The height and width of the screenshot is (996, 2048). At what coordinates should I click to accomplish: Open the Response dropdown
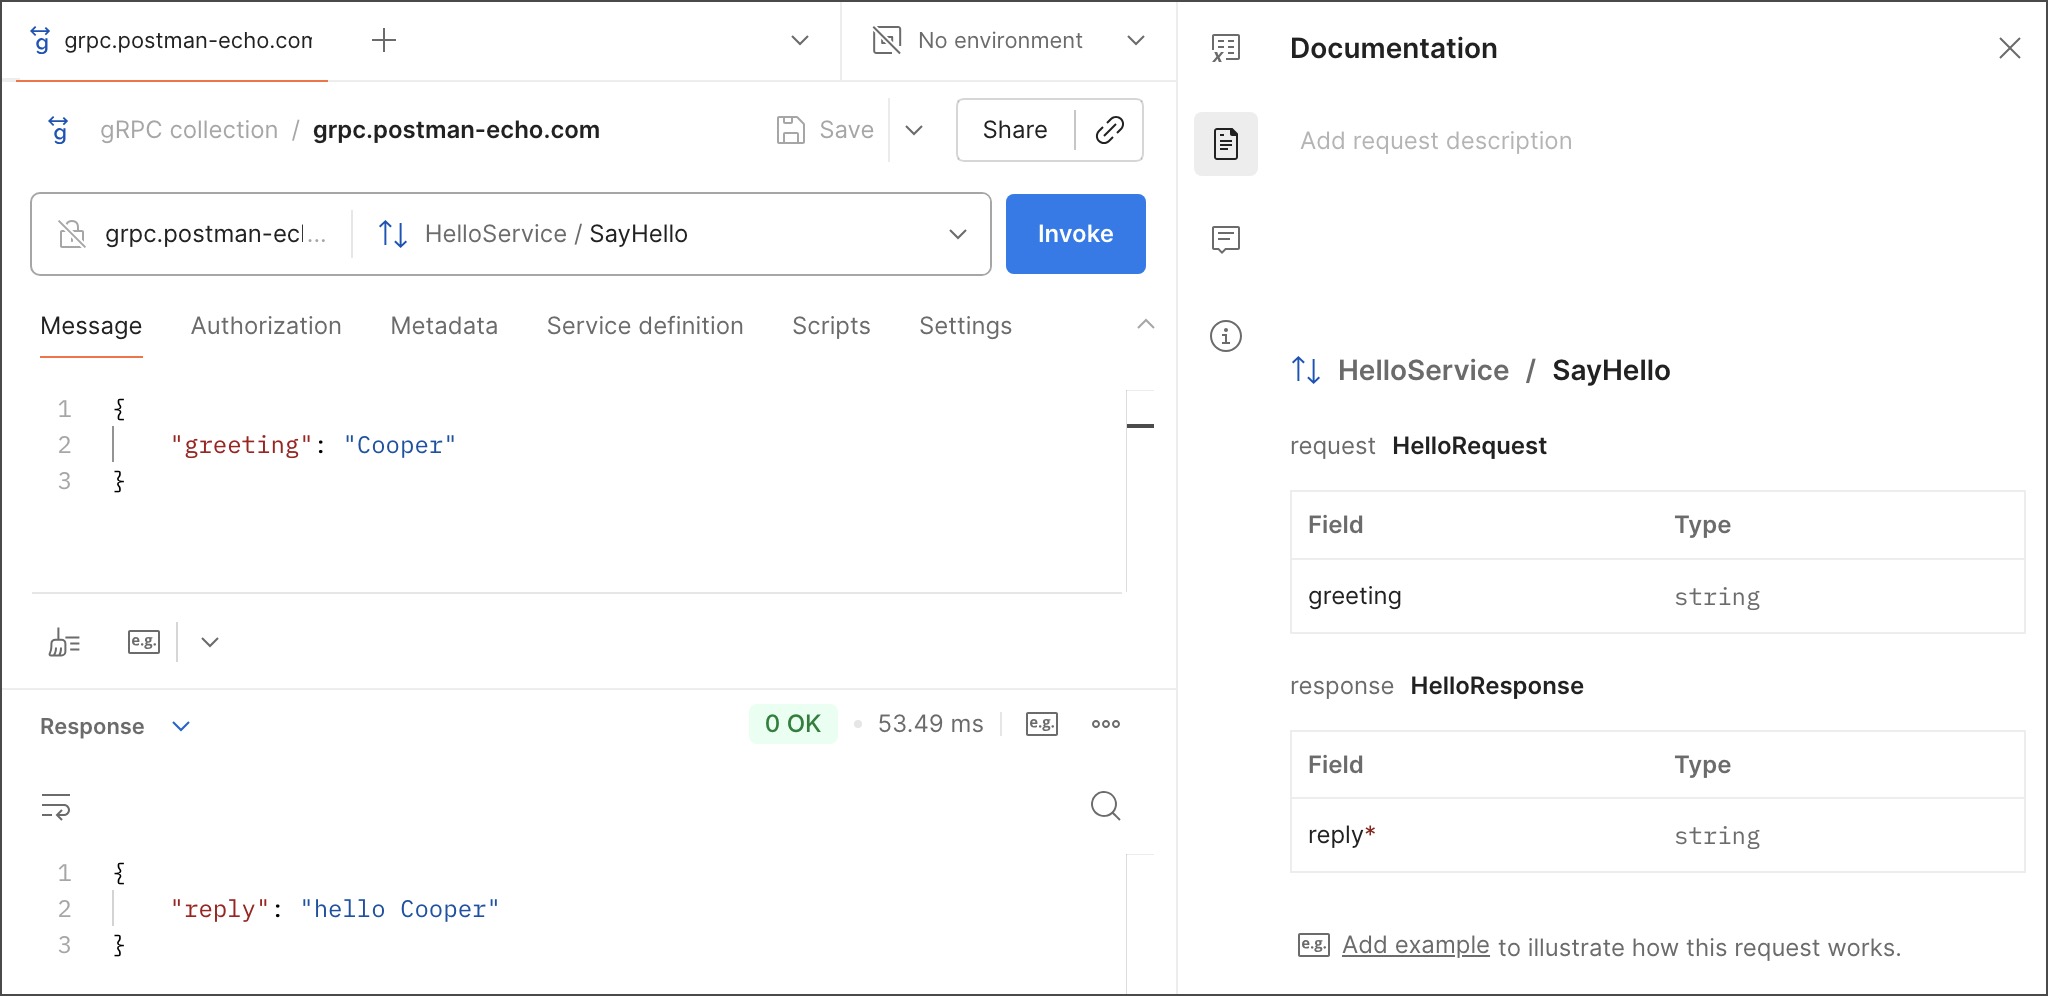[115, 726]
